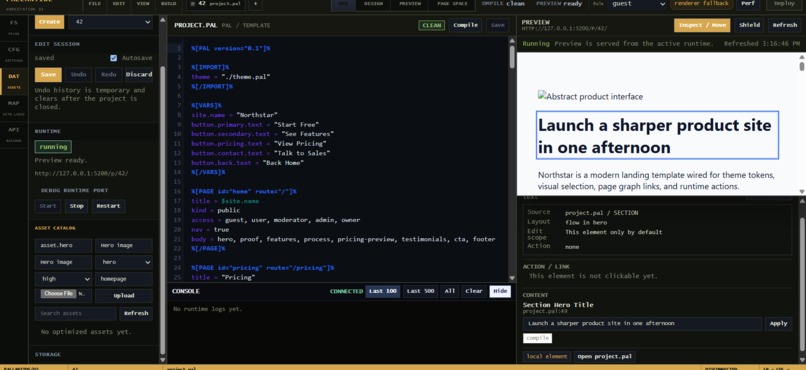806x370 pixels.
Task: Show Last 100 console logs
Action: tap(383, 291)
